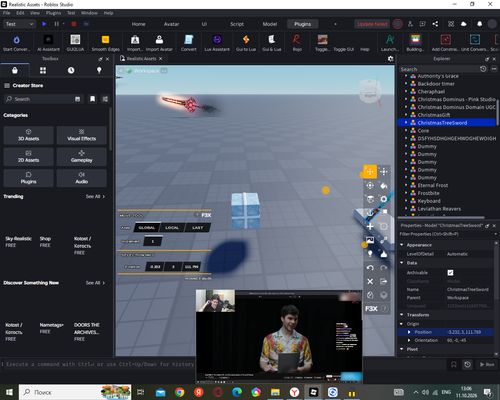Viewport: 500px width, 400px height.
Task: Select the F3X Resize tool
Action: (384, 172)
